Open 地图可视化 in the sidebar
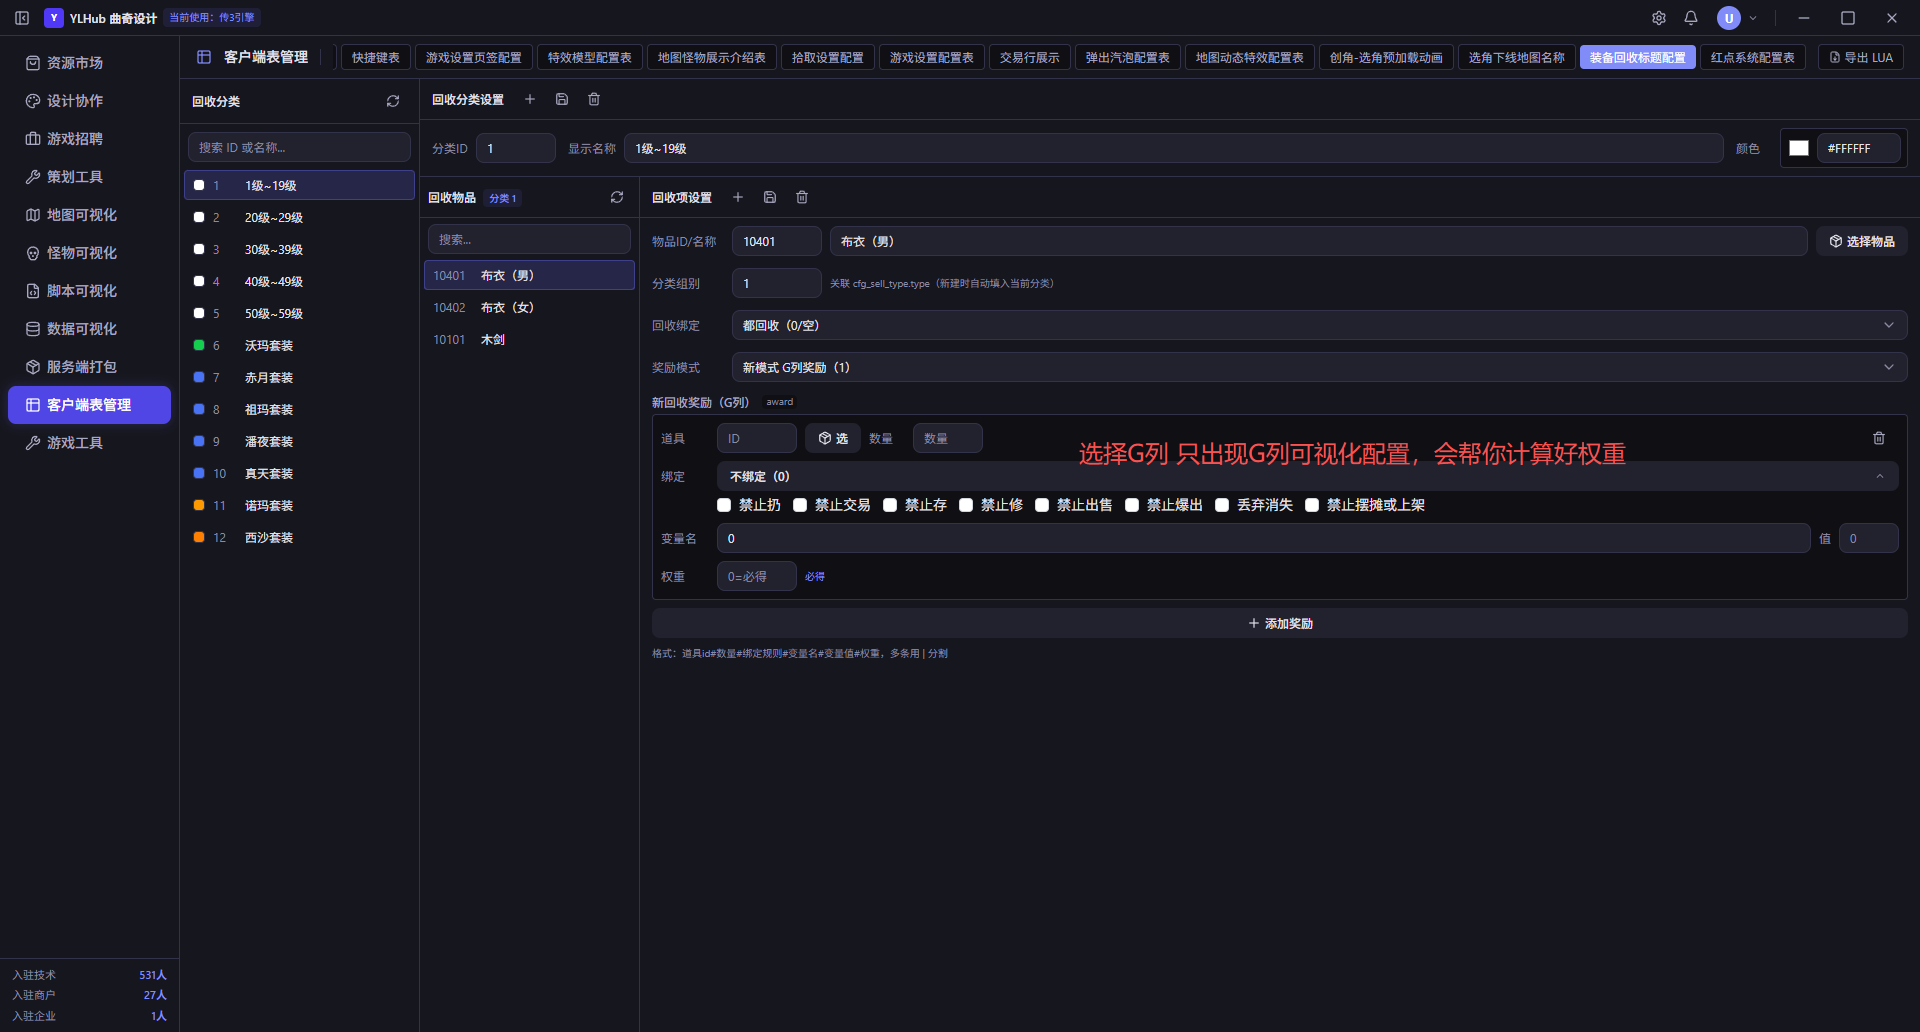 (82, 215)
